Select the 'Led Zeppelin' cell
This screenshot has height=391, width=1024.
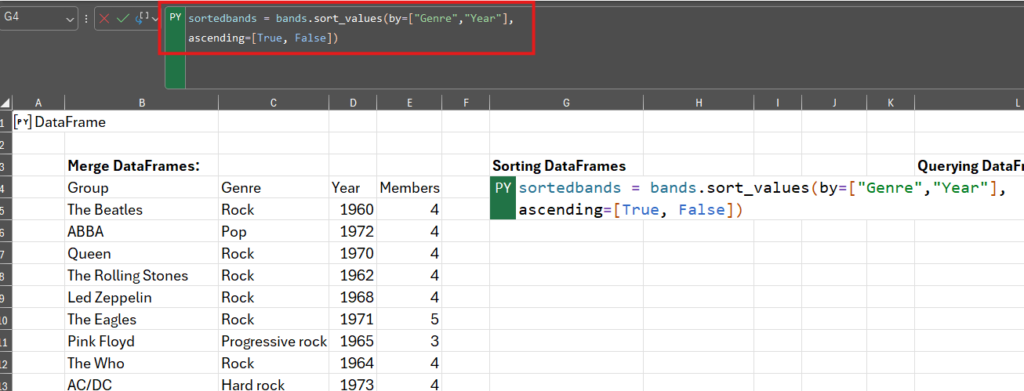coord(142,298)
